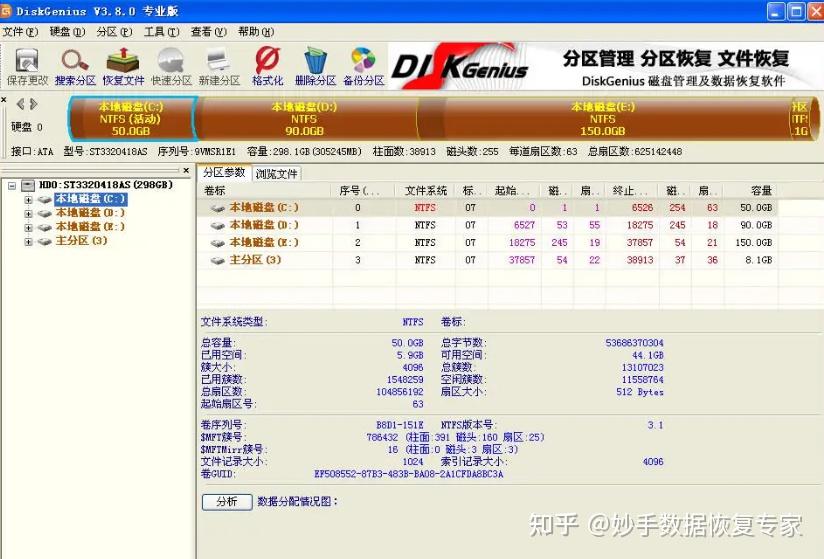
Task: Go to next disk with right arrow
Action: (x=34, y=104)
